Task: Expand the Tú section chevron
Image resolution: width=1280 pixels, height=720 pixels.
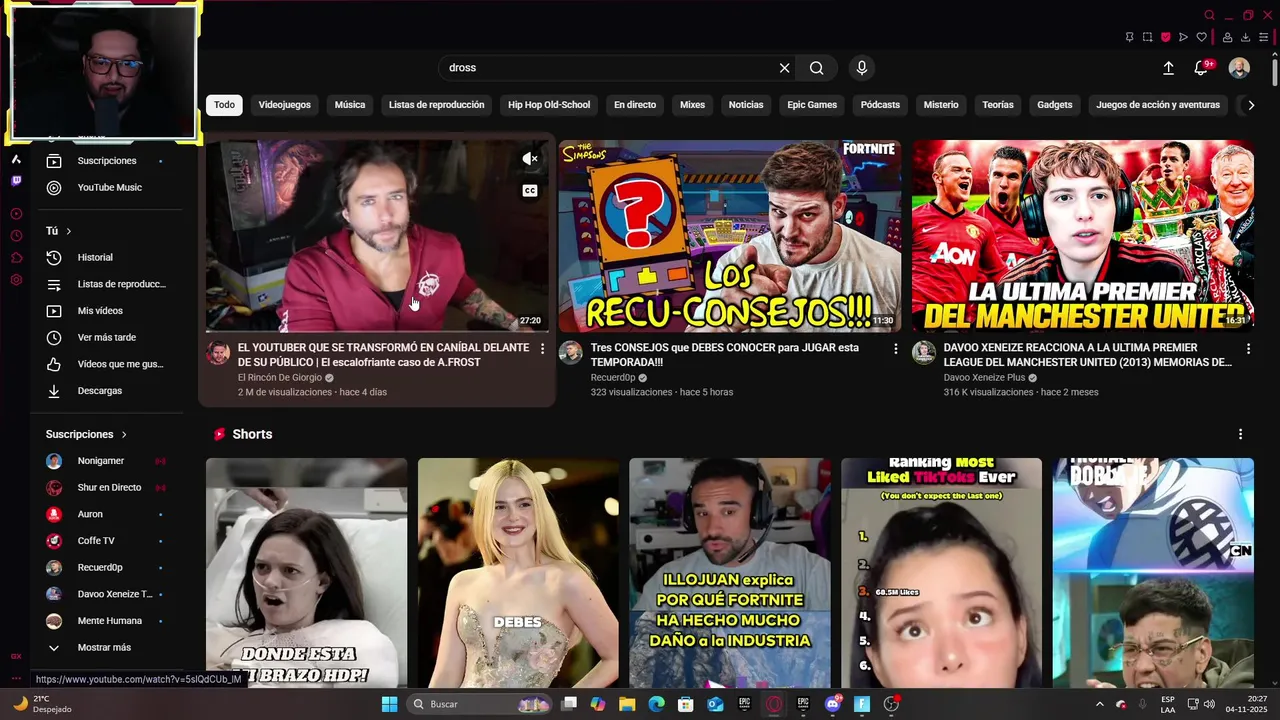Action: [69, 231]
